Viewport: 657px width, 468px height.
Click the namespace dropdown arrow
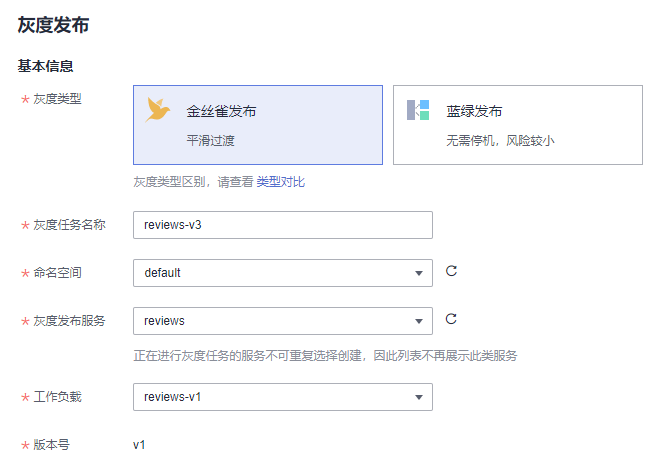419,272
